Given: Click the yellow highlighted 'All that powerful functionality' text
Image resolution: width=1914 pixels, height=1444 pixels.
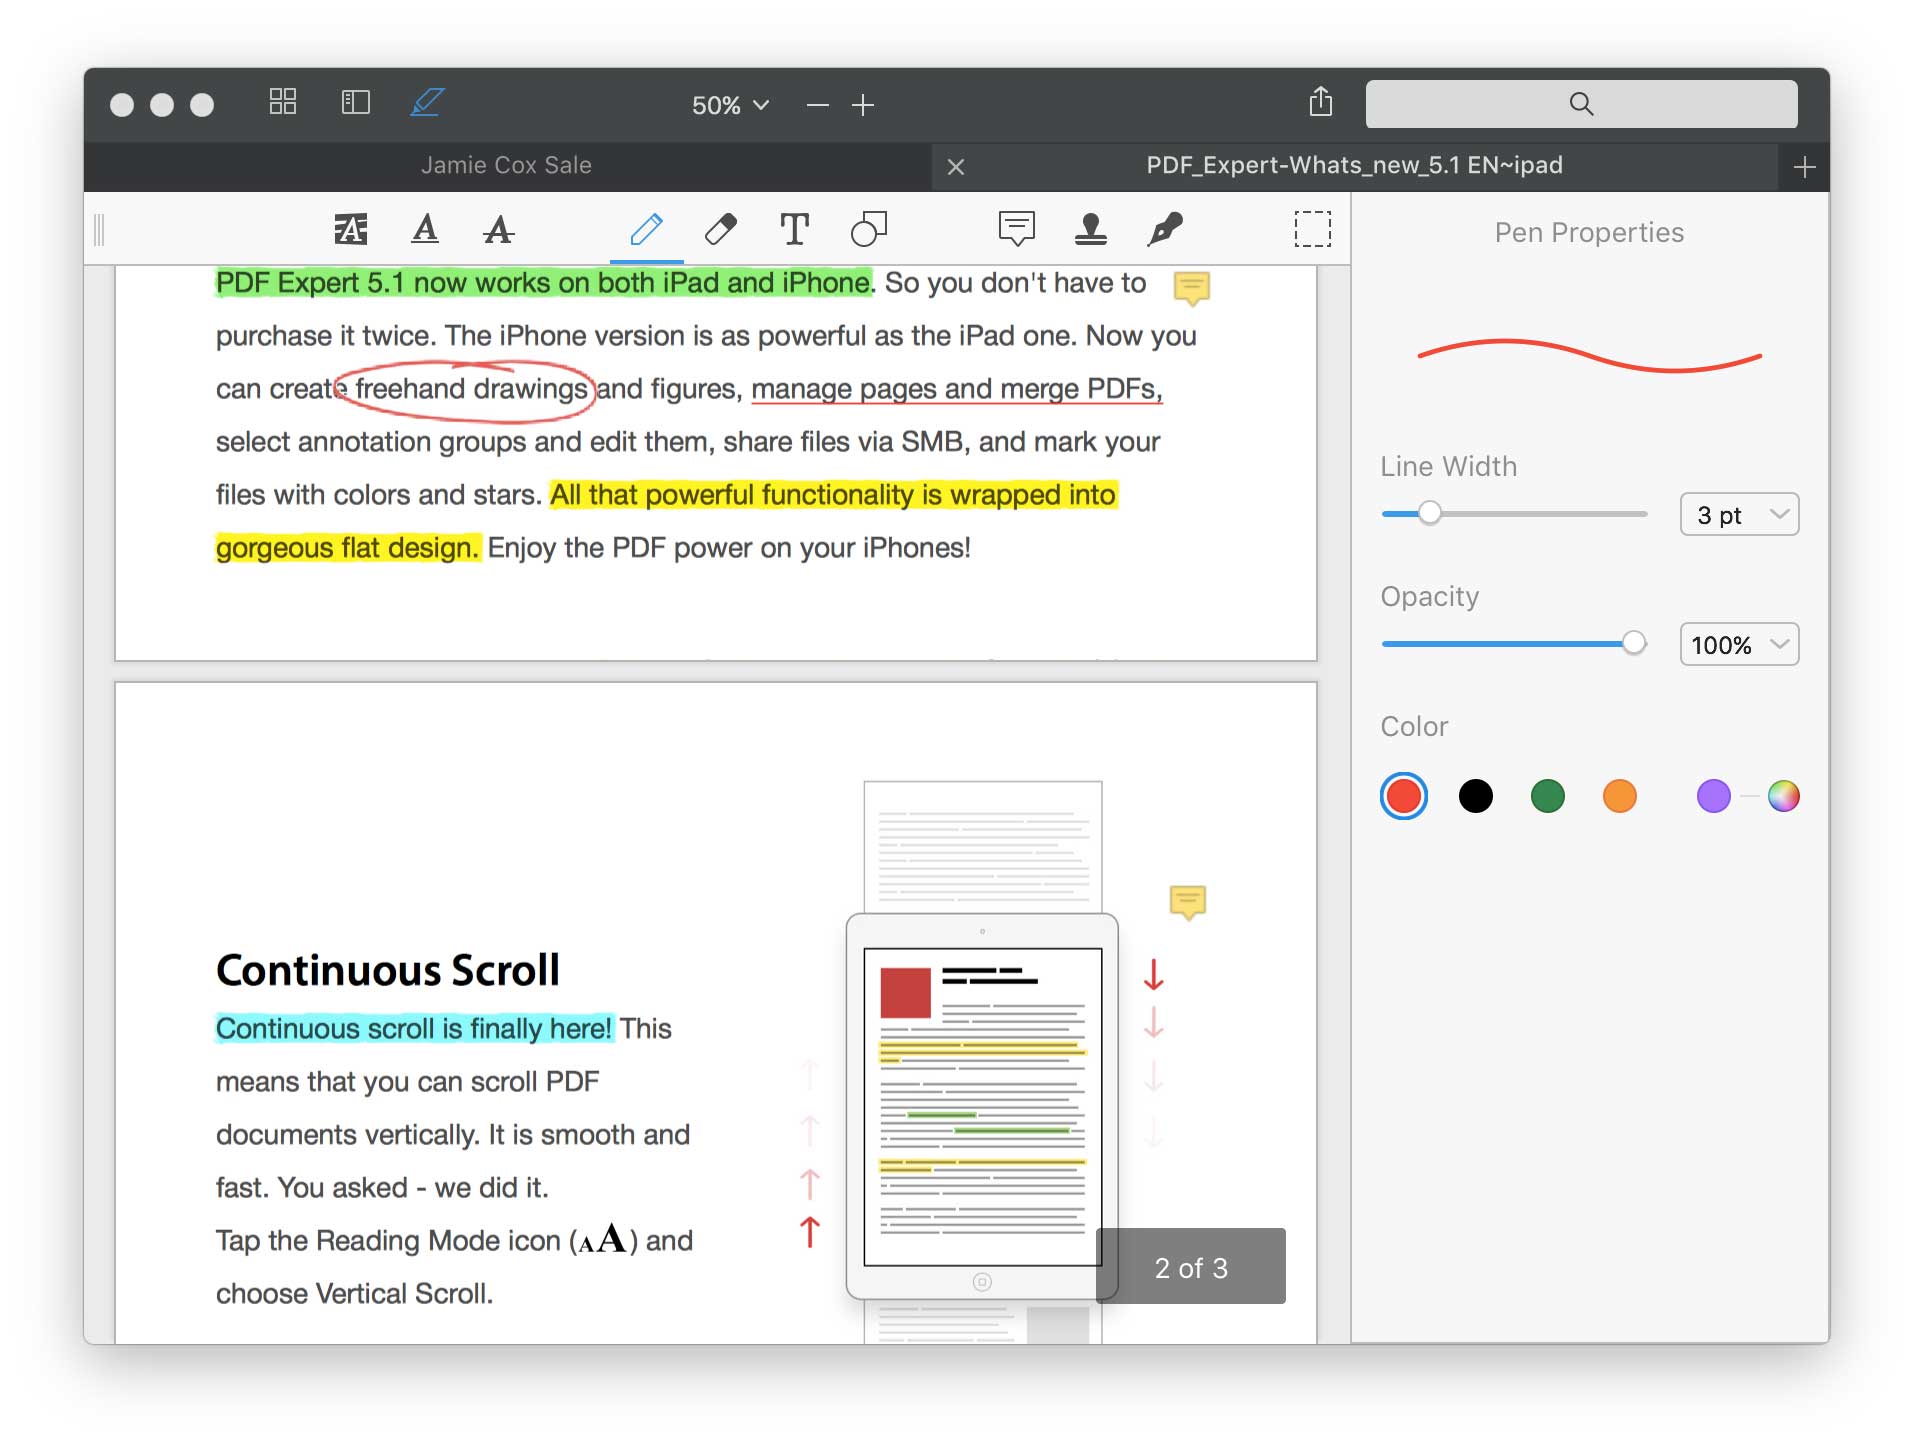Looking at the screenshot, I should click(x=833, y=495).
